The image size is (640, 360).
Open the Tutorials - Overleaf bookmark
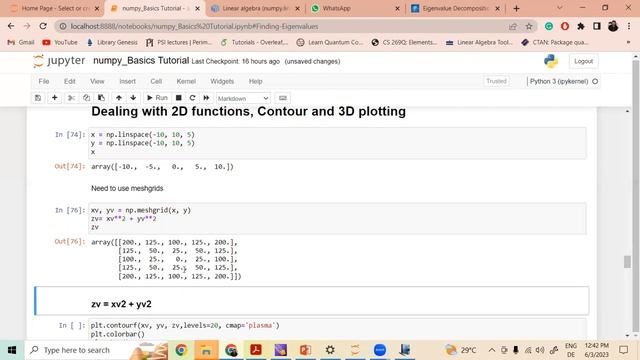[254, 42]
